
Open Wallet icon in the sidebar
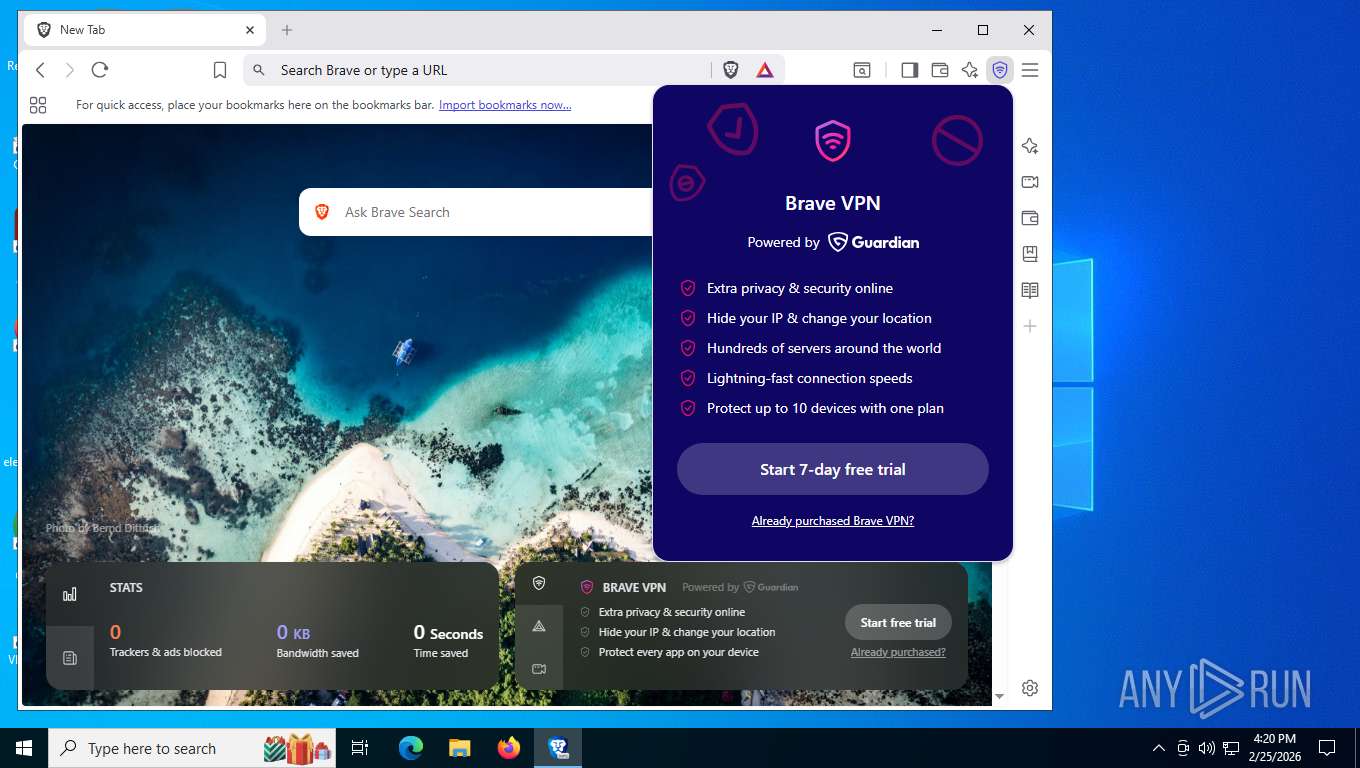[1030, 218]
